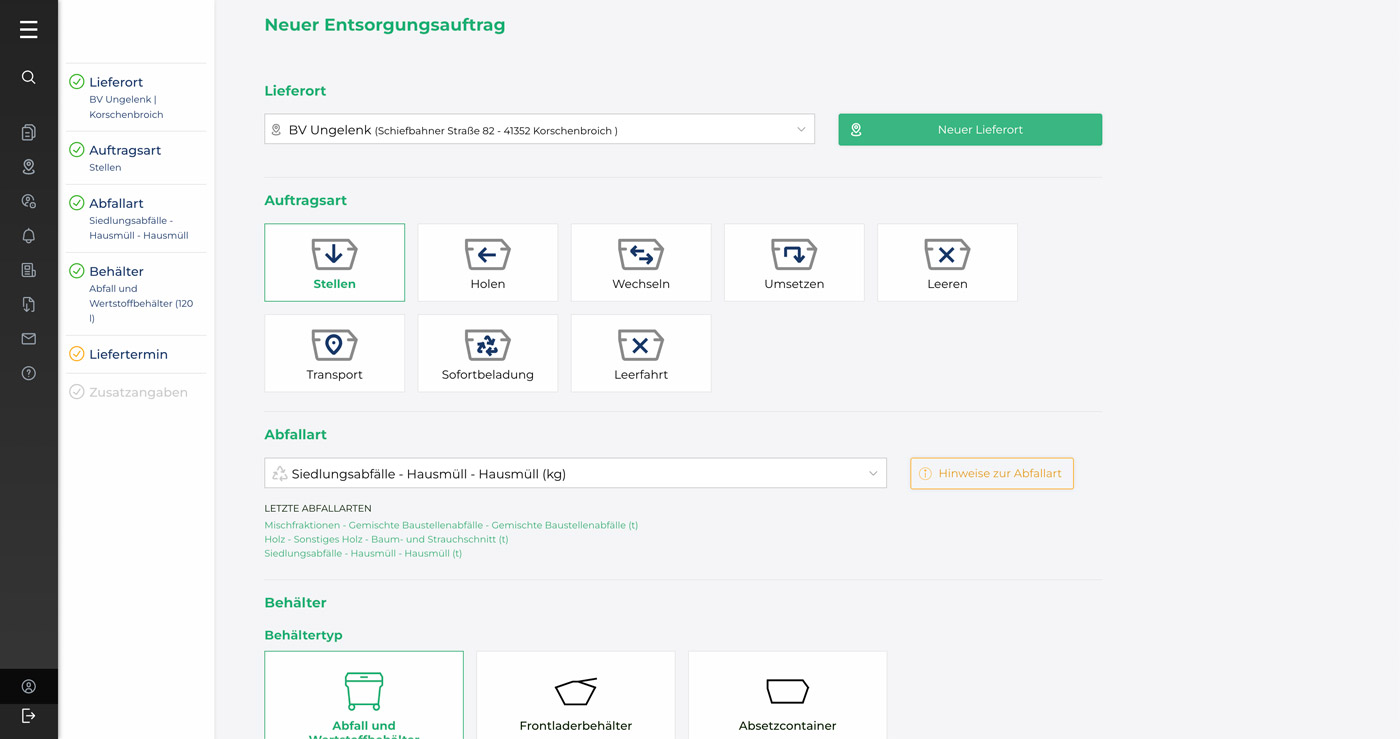Image resolution: width=1400 pixels, height=739 pixels.
Task: Open the help question mark icon
Action: (28, 374)
